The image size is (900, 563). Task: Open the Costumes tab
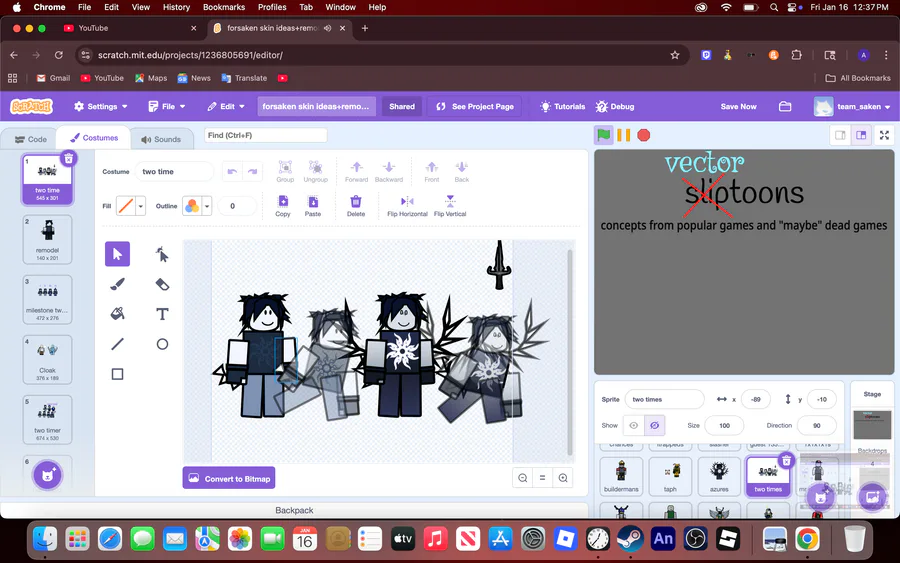tap(94, 138)
